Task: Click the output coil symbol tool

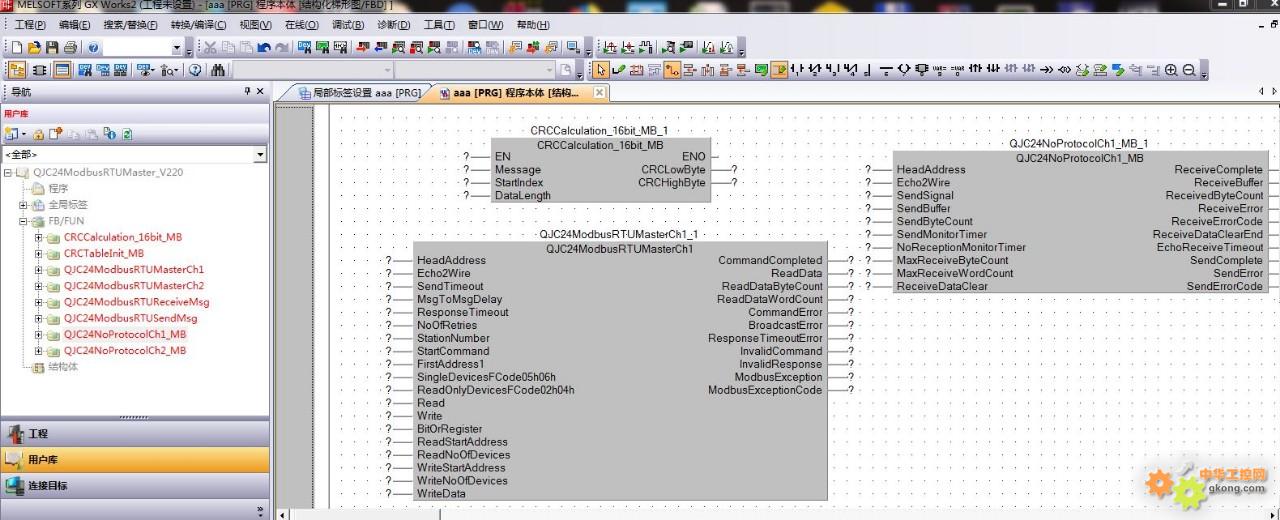Action: pyautogui.click(x=905, y=70)
